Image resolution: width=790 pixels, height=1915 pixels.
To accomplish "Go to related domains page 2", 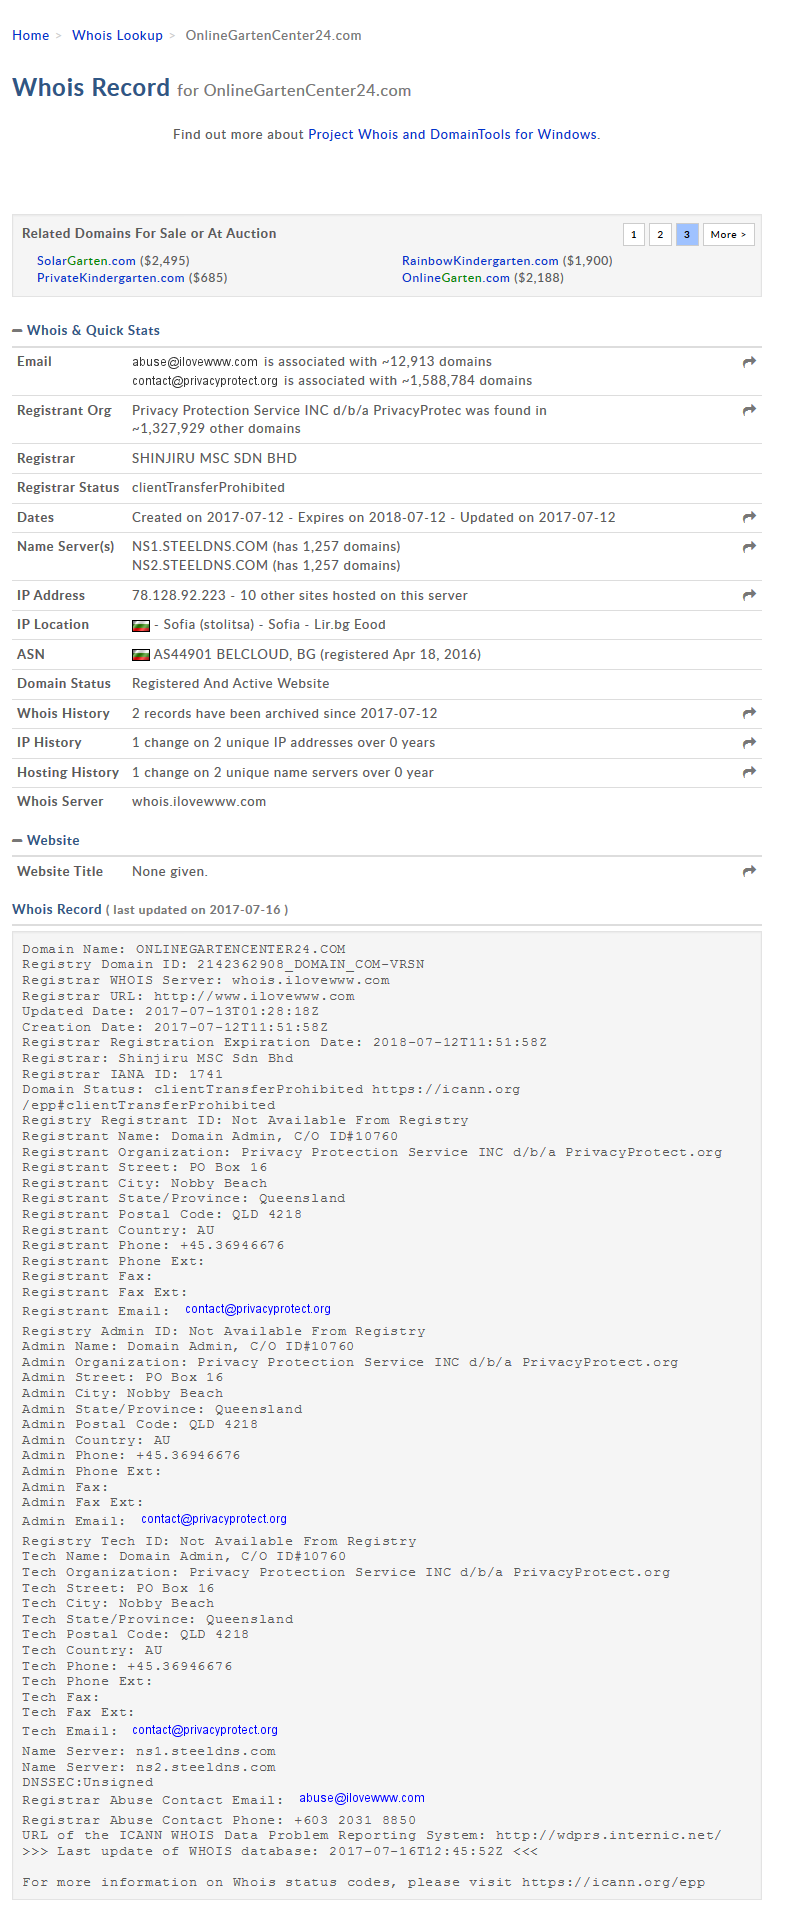I will click(660, 234).
